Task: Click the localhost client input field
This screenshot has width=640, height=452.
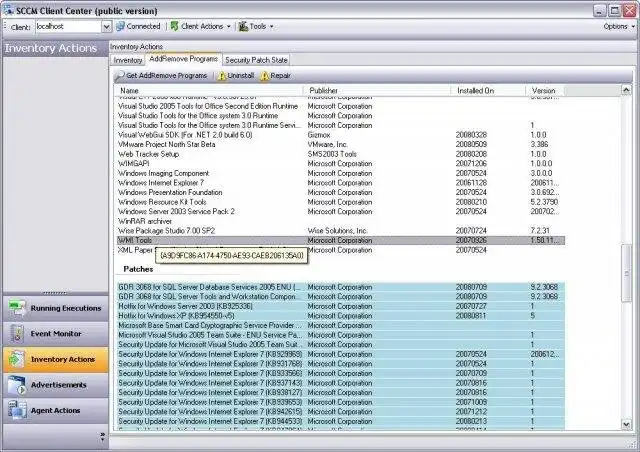Action: (68, 27)
